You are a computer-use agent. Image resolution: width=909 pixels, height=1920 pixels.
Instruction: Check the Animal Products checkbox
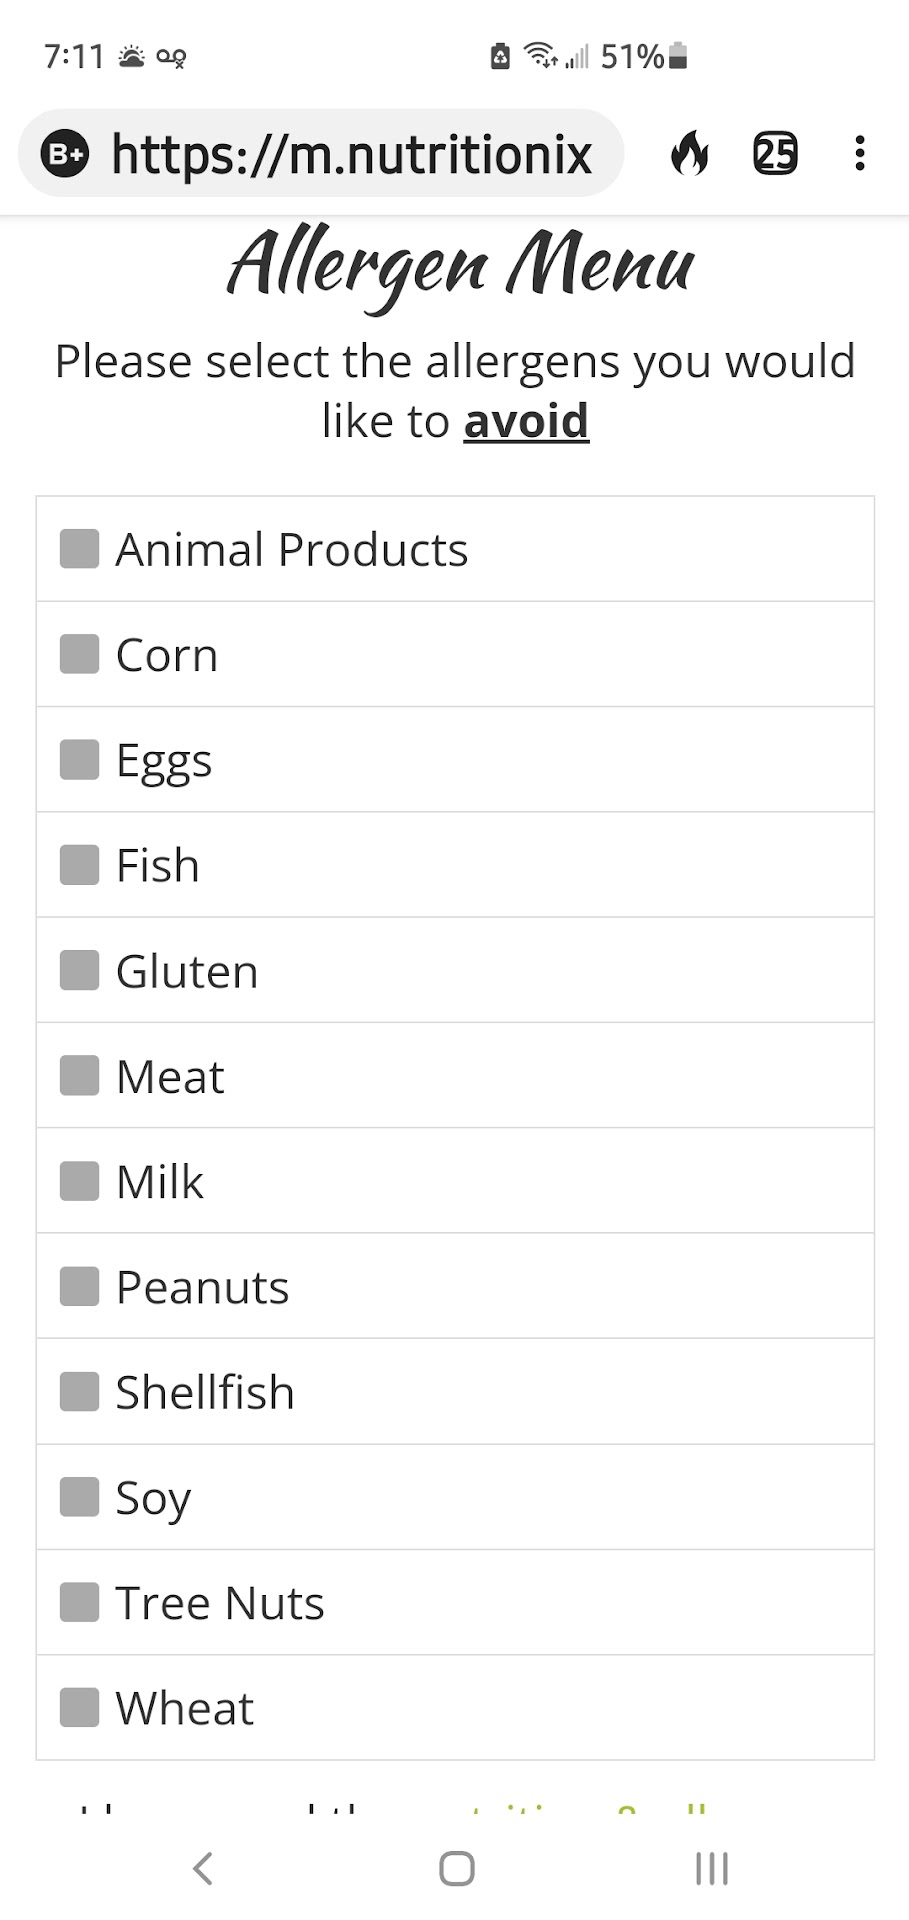[x=80, y=549]
